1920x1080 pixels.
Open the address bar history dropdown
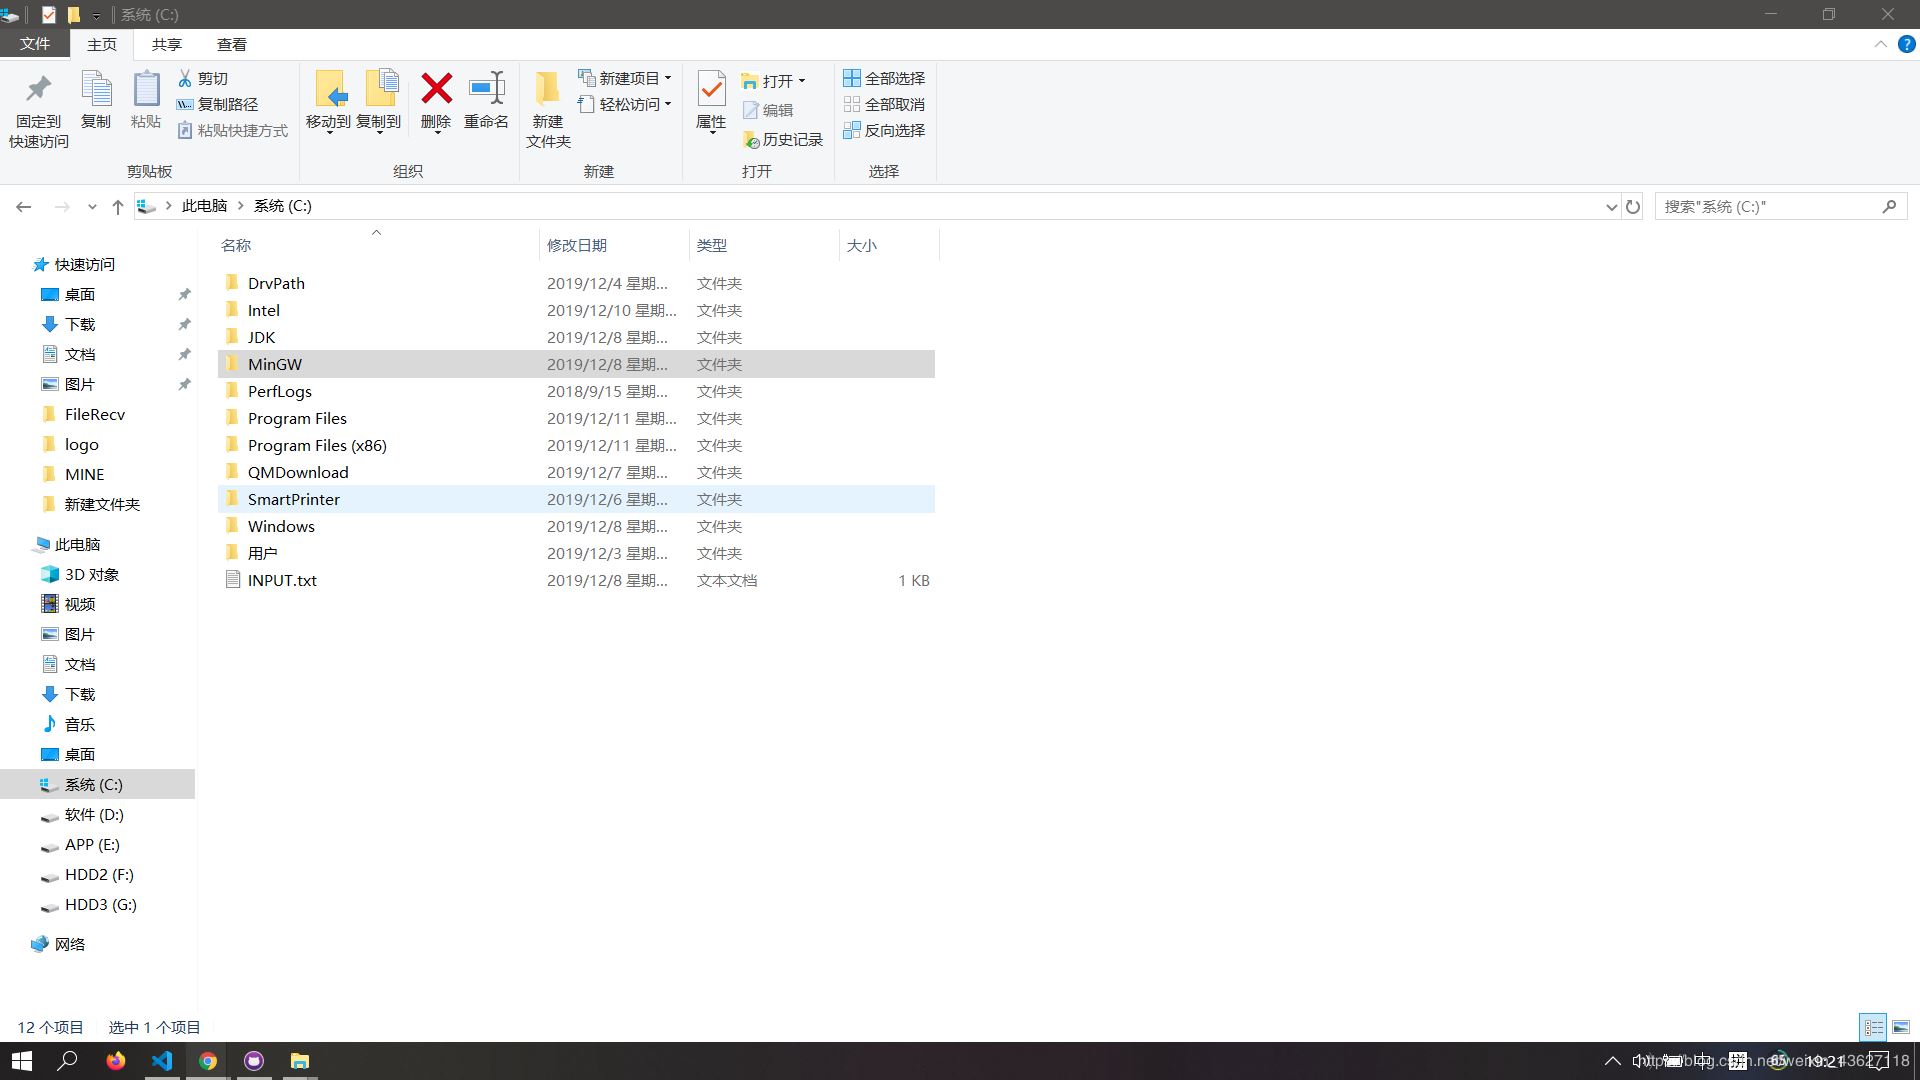tap(1610, 206)
